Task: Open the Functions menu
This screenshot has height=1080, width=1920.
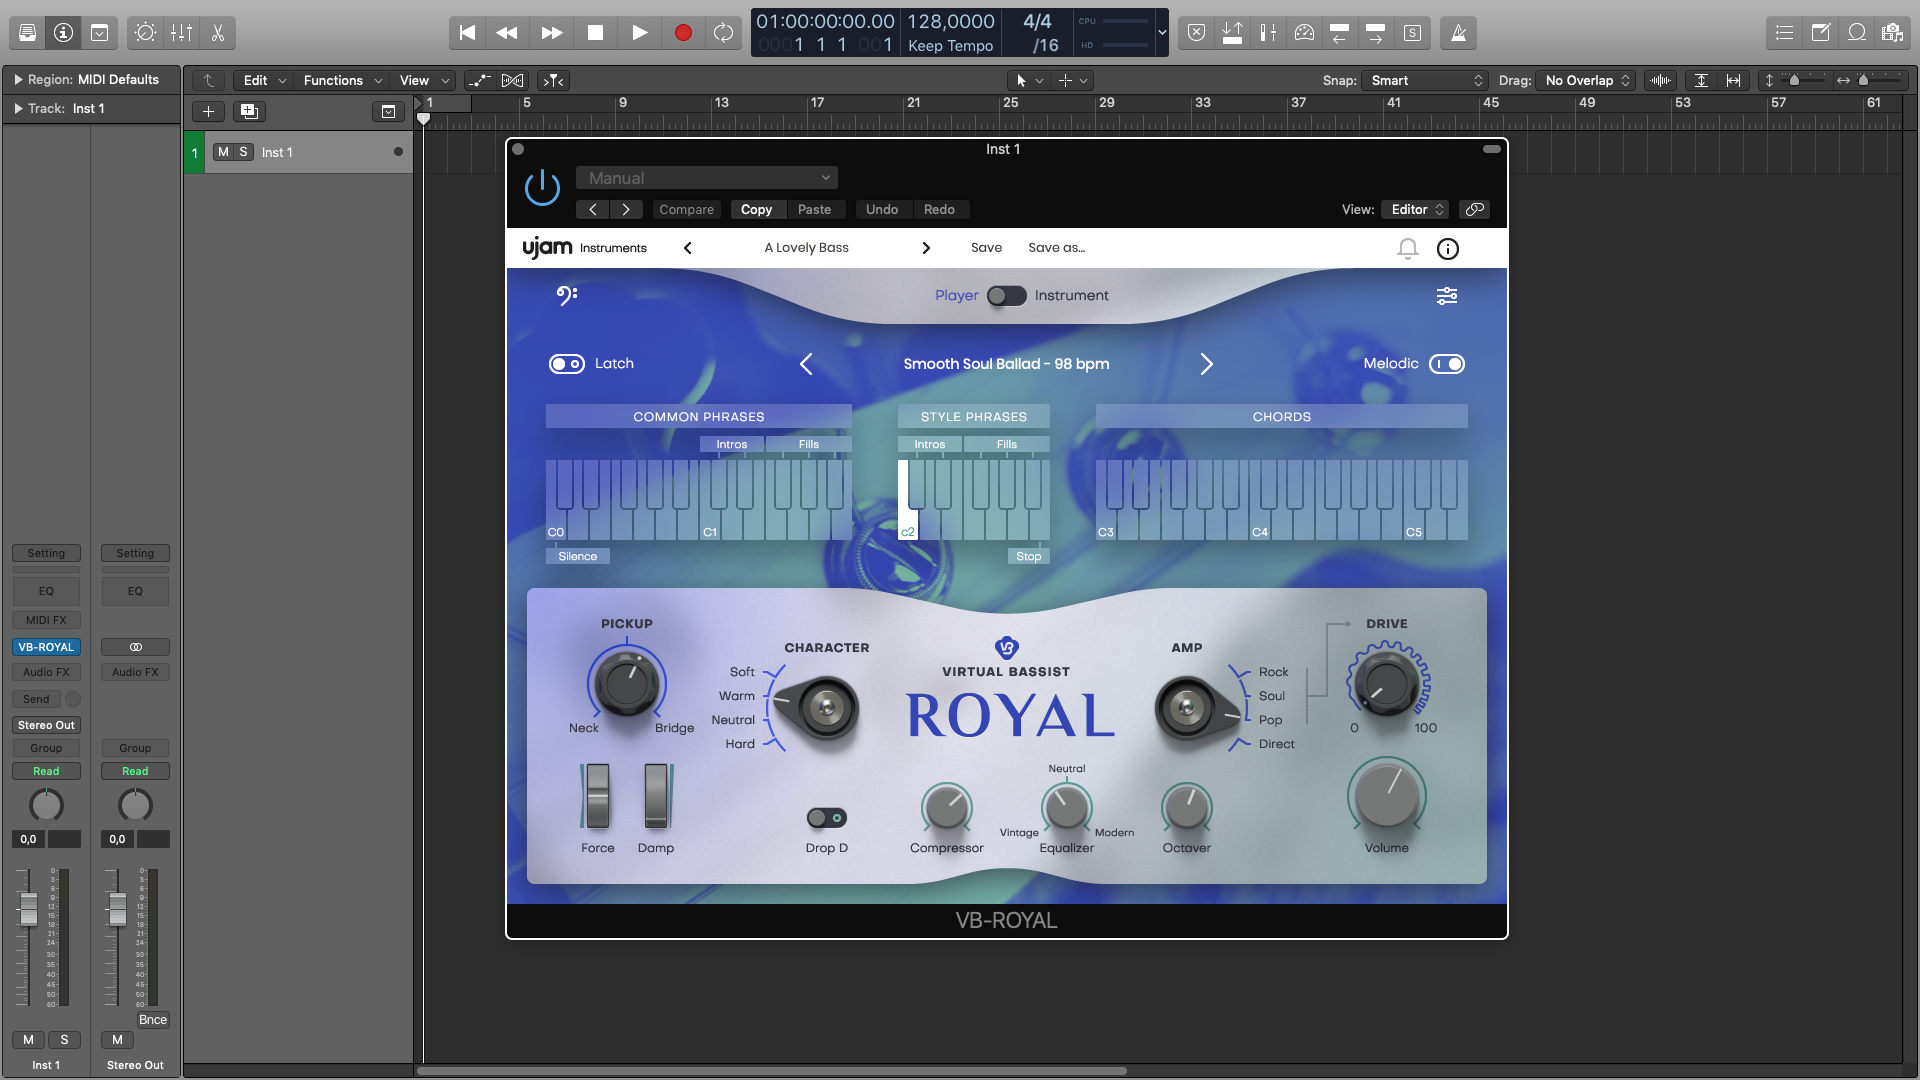Action: tap(342, 80)
